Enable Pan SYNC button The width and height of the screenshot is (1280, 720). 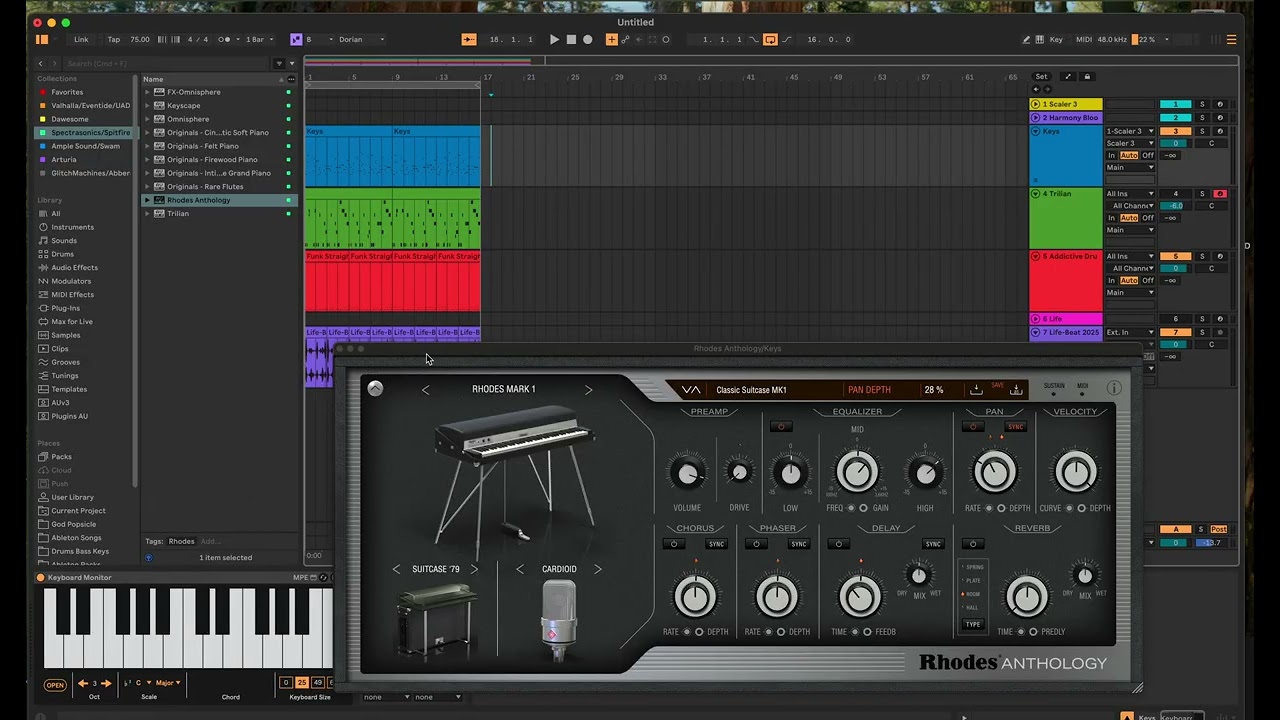coord(1016,427)
